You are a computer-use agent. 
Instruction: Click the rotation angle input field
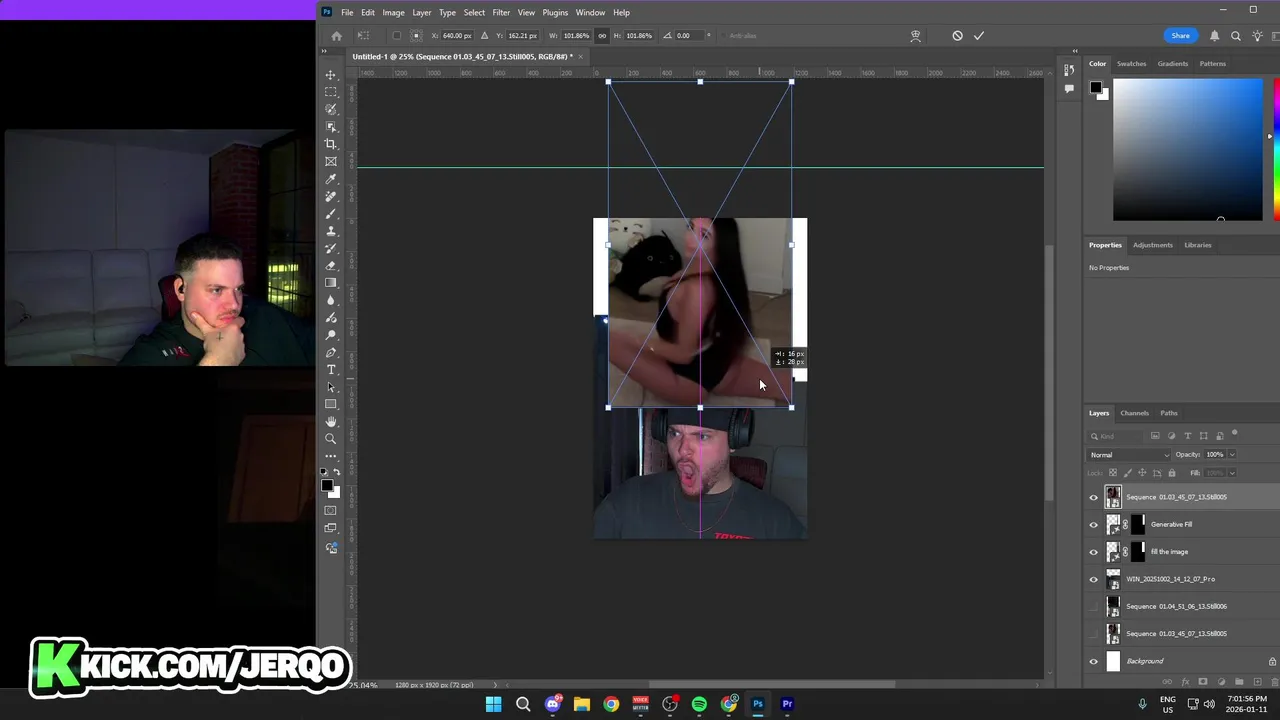click(690, 36)
